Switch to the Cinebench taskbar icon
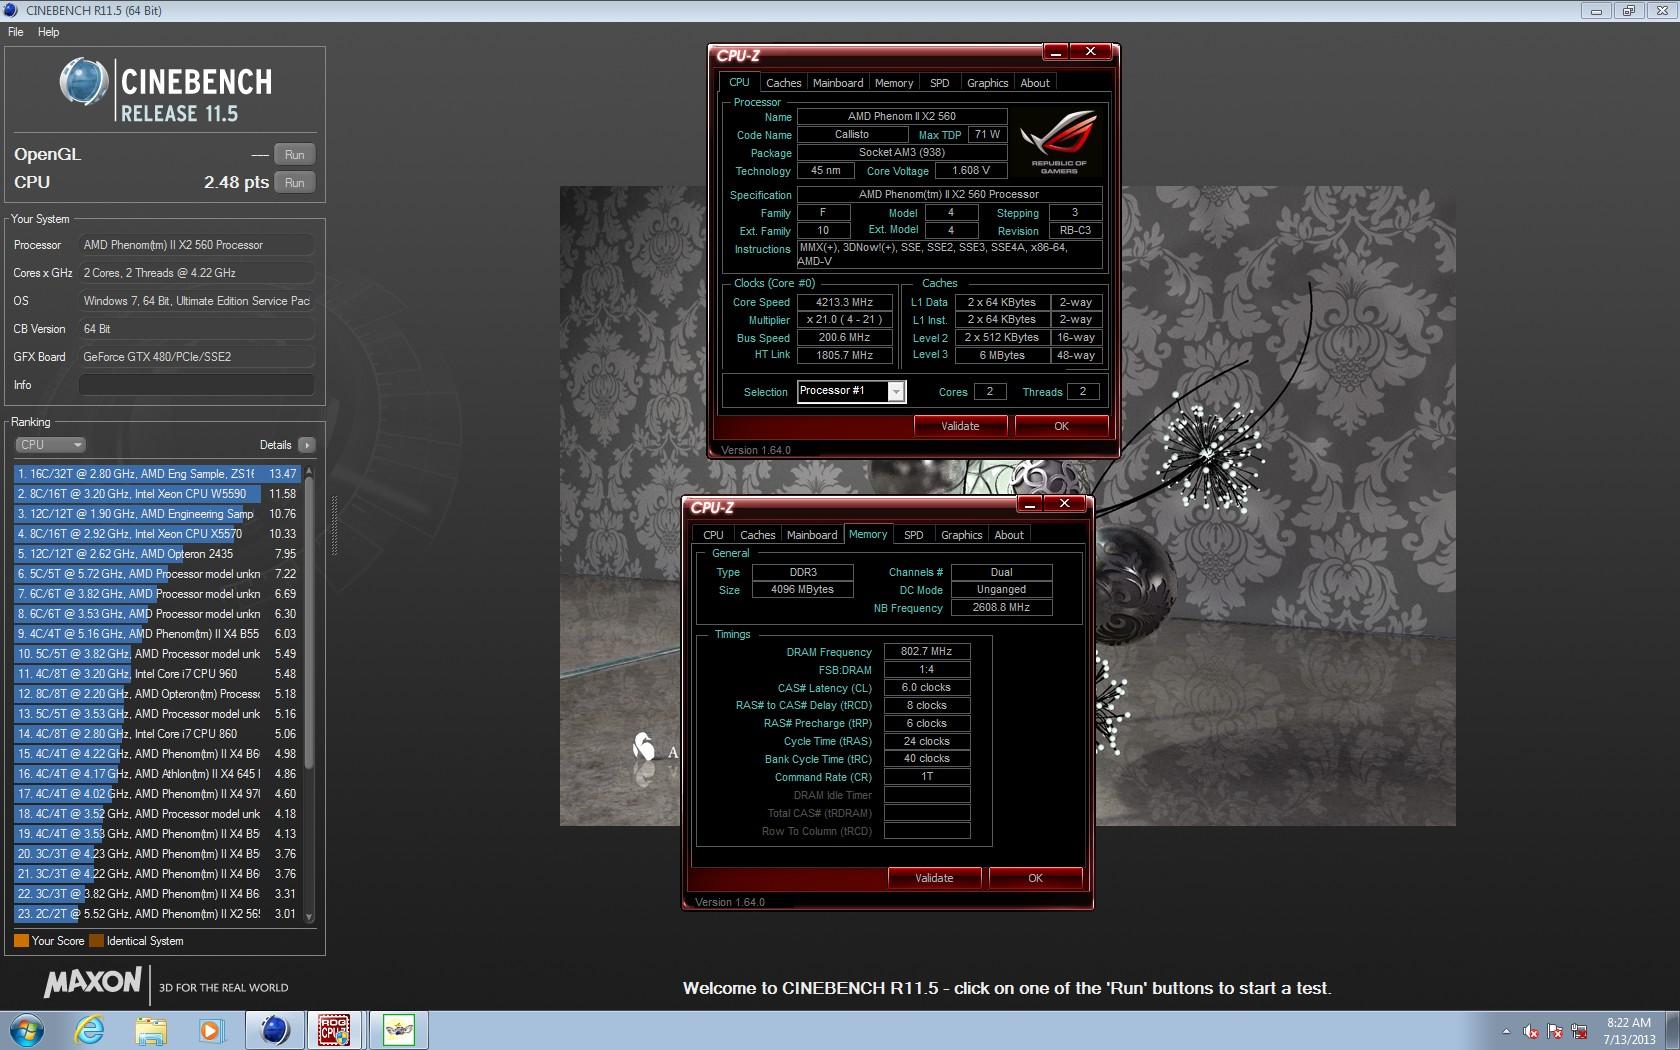1680x1050 pixels. [x=274, y=1030]
